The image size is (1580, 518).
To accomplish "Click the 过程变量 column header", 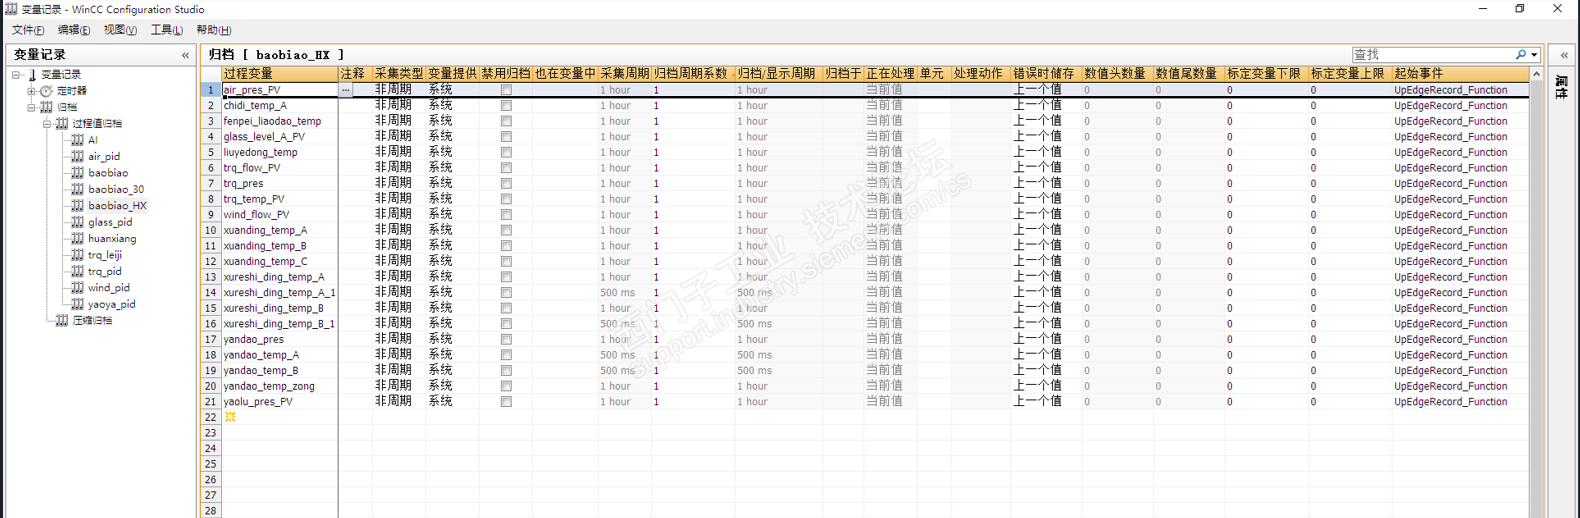I will click(279, 74).
